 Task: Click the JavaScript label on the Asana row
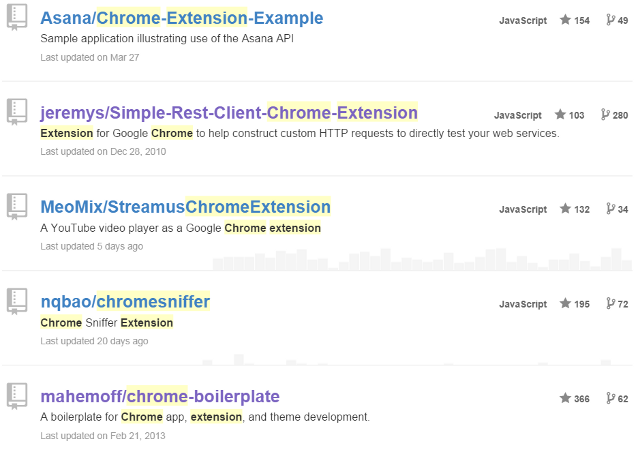click(x=523, y=20)
